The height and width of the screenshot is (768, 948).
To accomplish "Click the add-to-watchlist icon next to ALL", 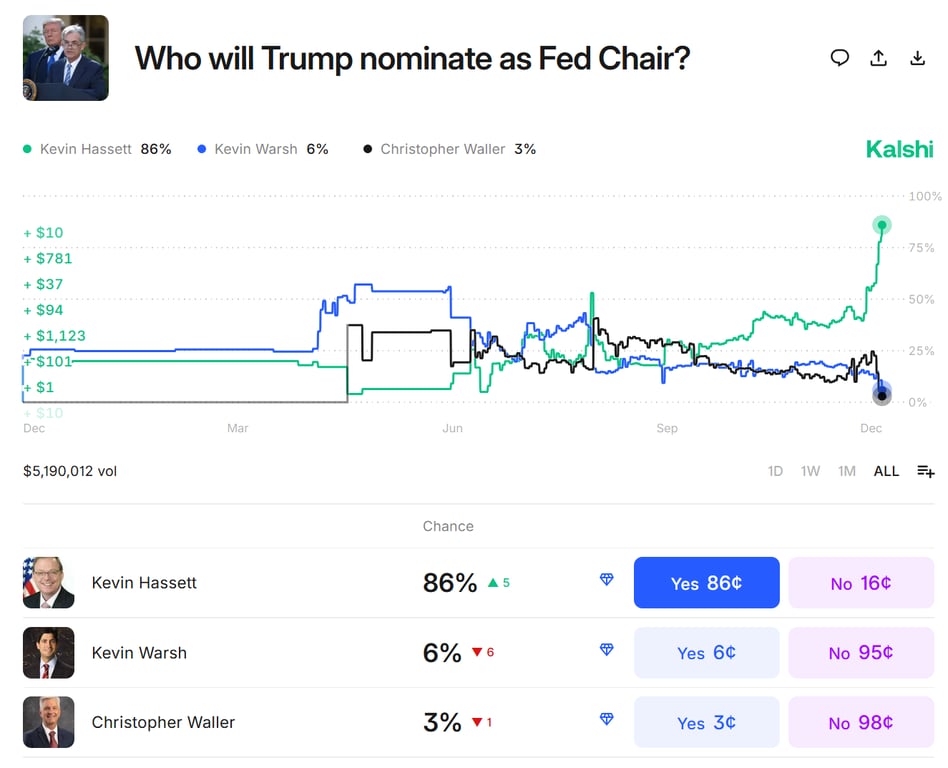I will (925, 471).
